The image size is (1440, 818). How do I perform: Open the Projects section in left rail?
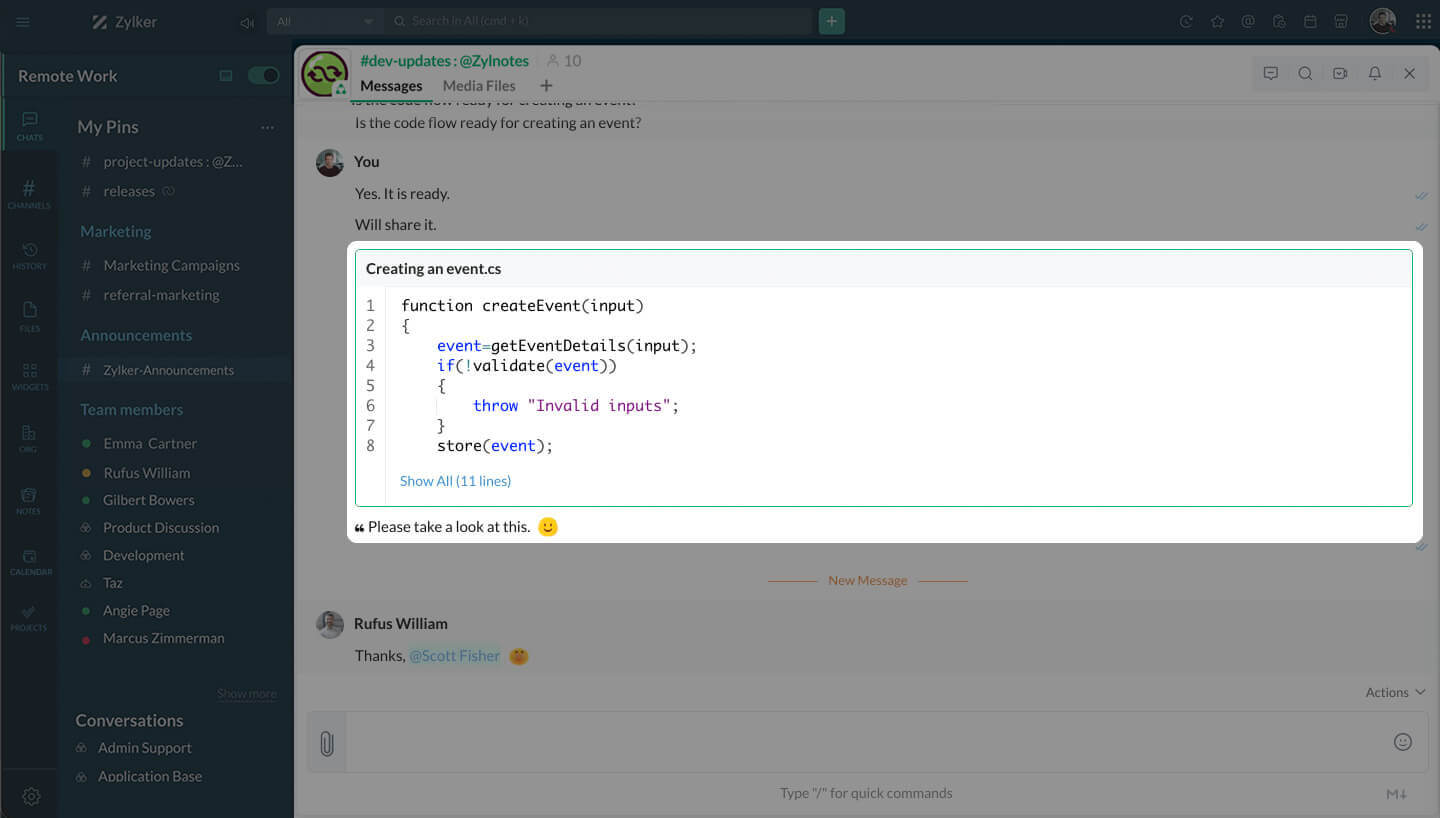29,618
